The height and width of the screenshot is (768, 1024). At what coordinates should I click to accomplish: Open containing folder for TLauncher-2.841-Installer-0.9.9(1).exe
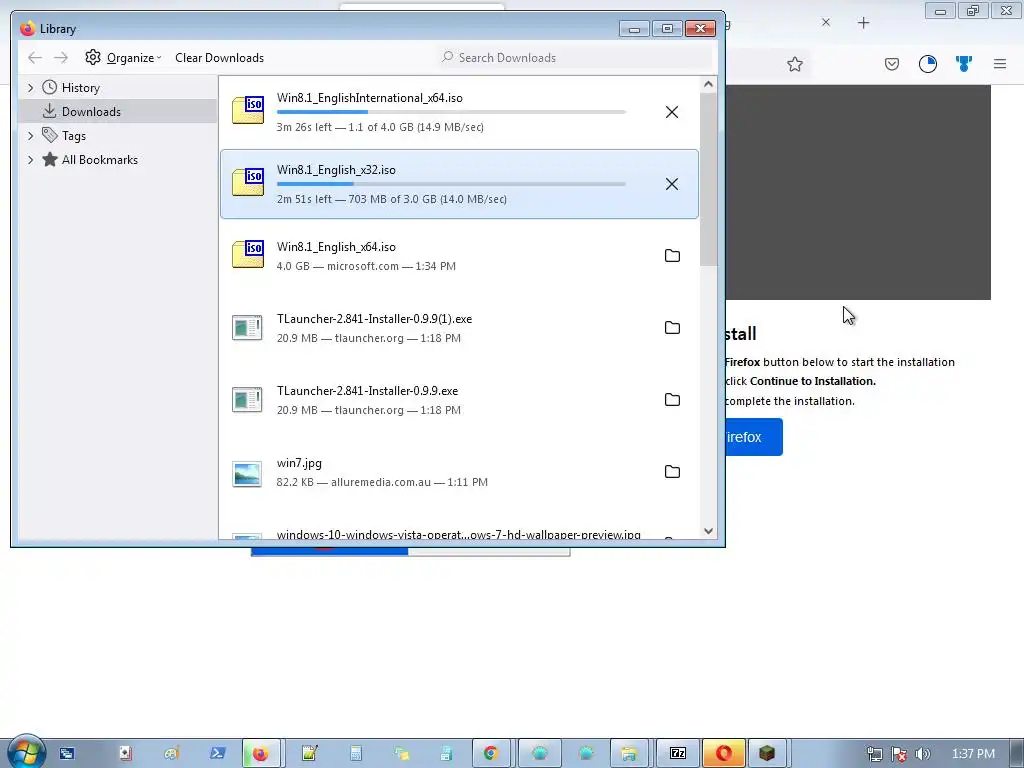point(672,328)
